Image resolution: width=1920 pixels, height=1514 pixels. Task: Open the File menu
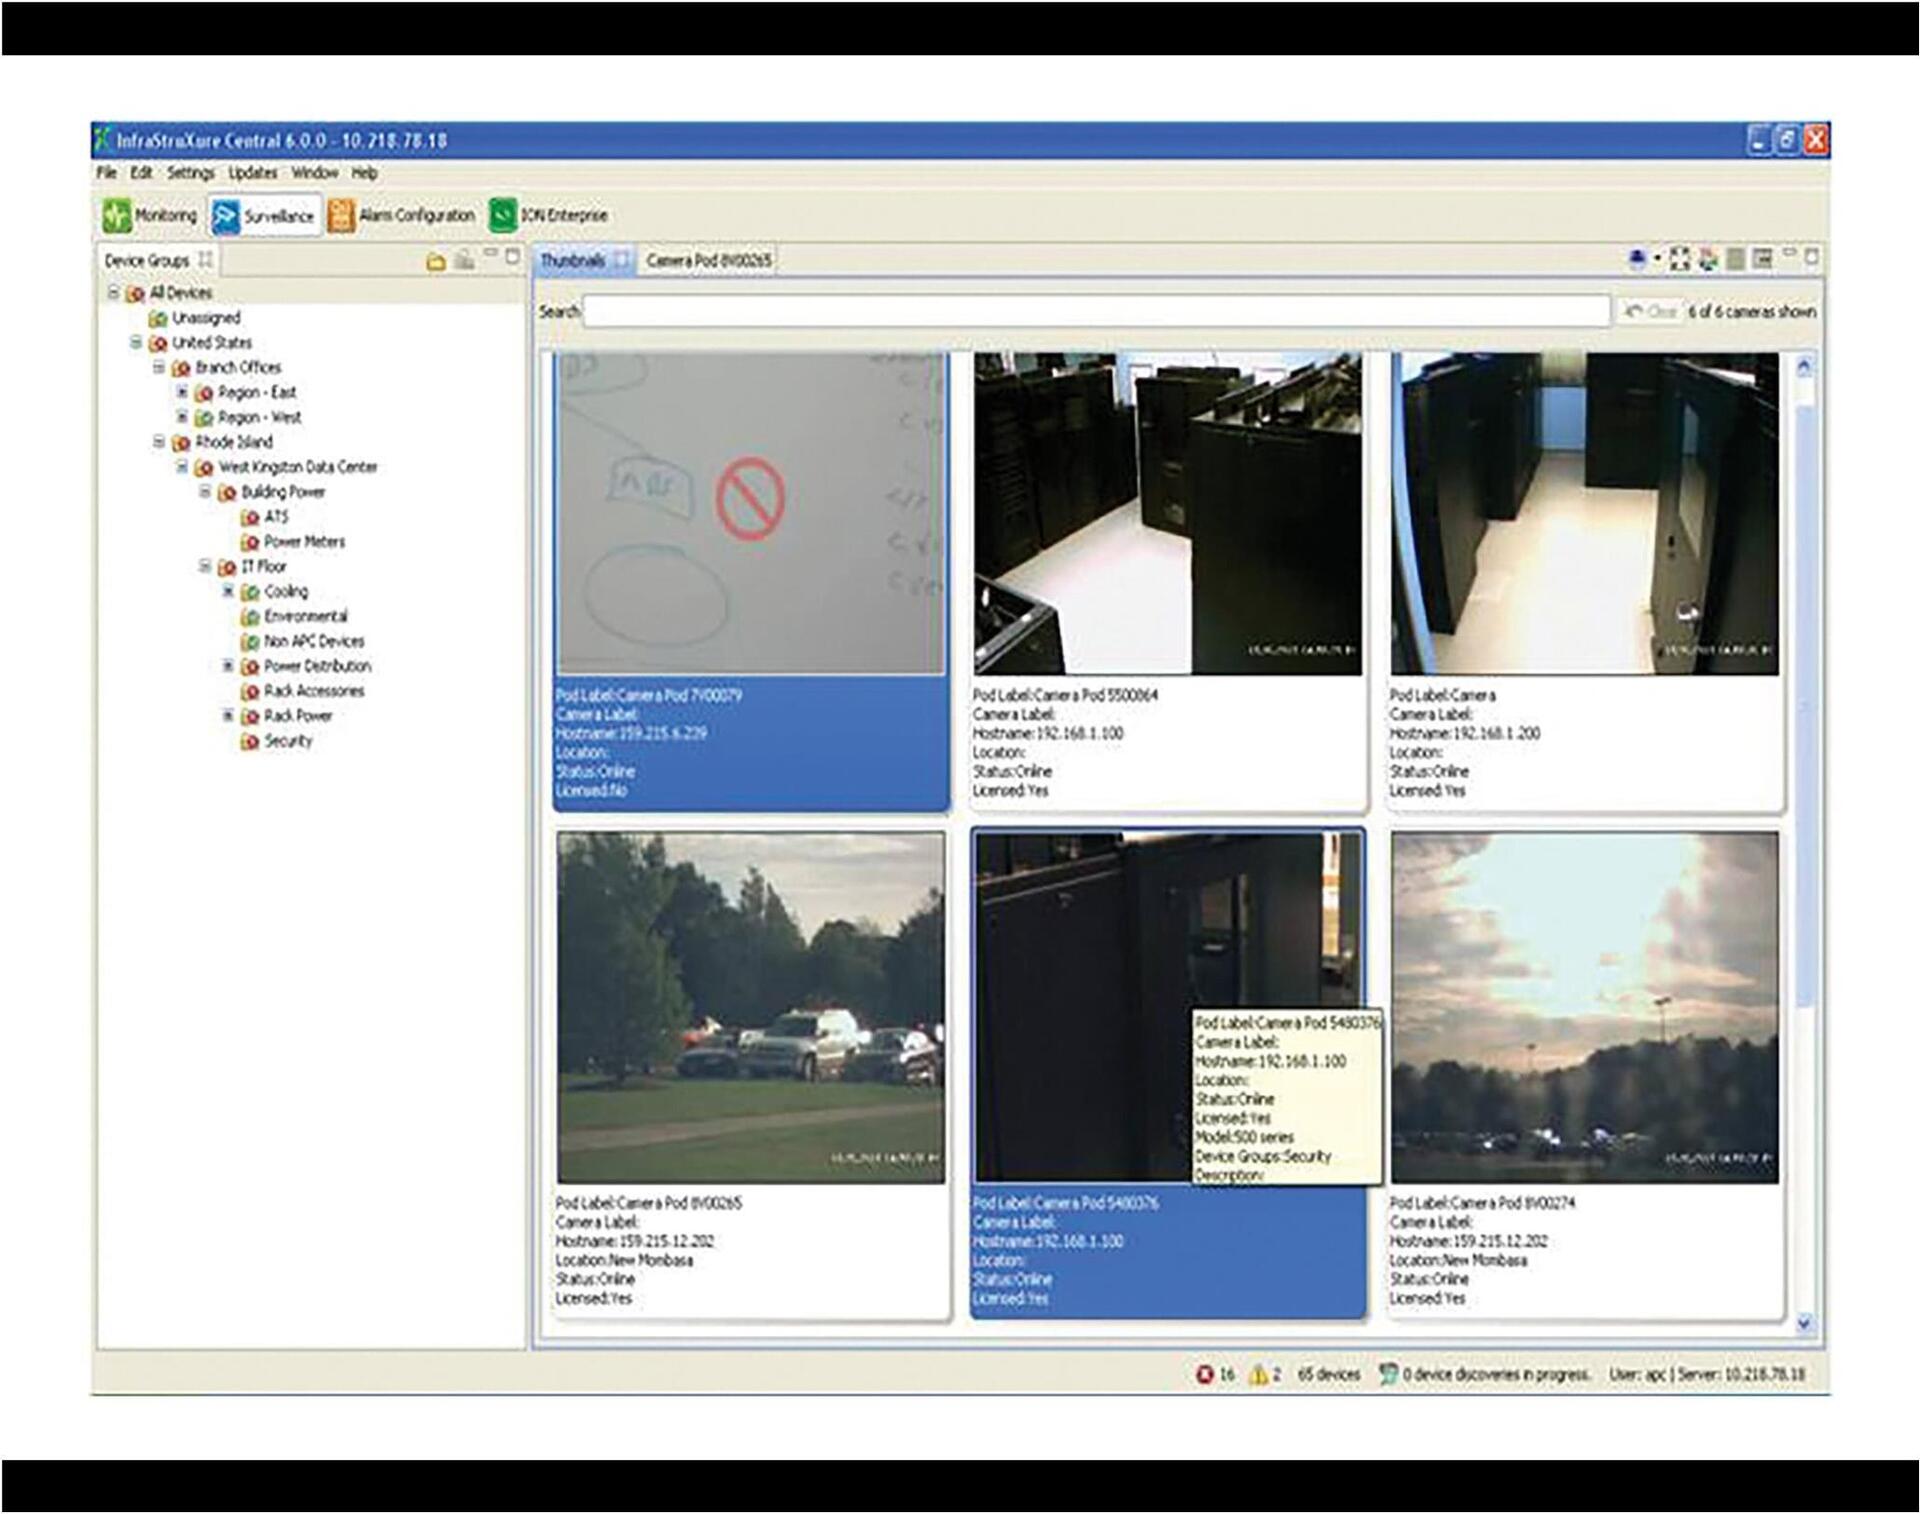coord(106,173)
